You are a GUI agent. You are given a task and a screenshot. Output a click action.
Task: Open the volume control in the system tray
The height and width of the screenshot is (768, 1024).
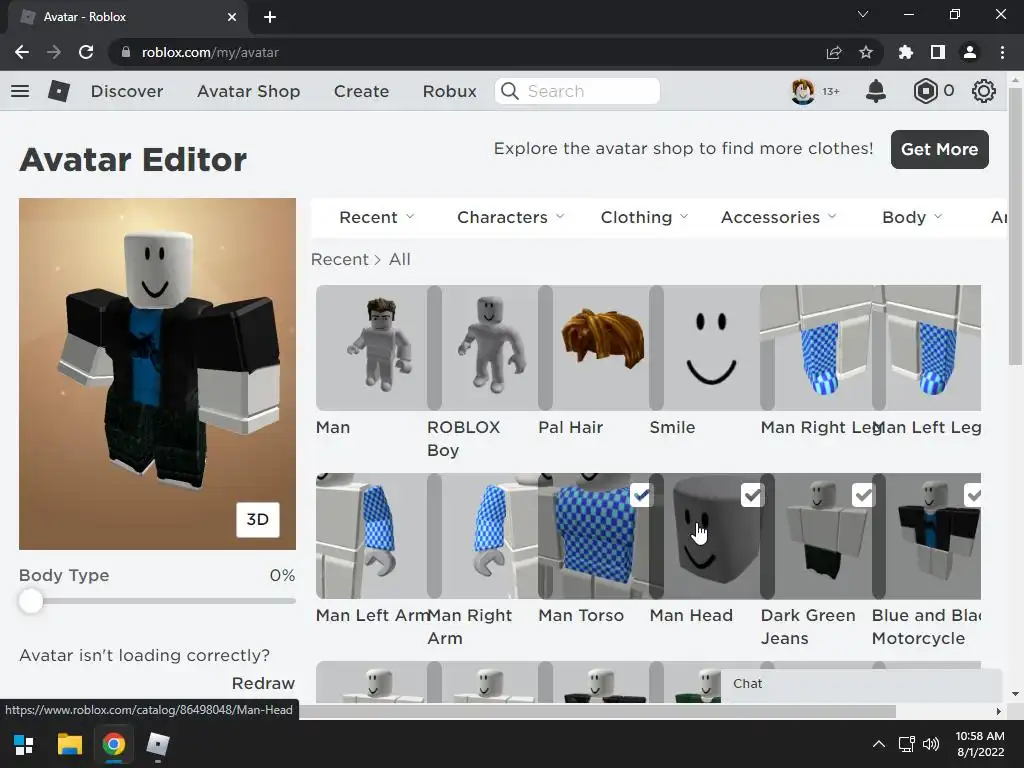click(x=931, y=744)
